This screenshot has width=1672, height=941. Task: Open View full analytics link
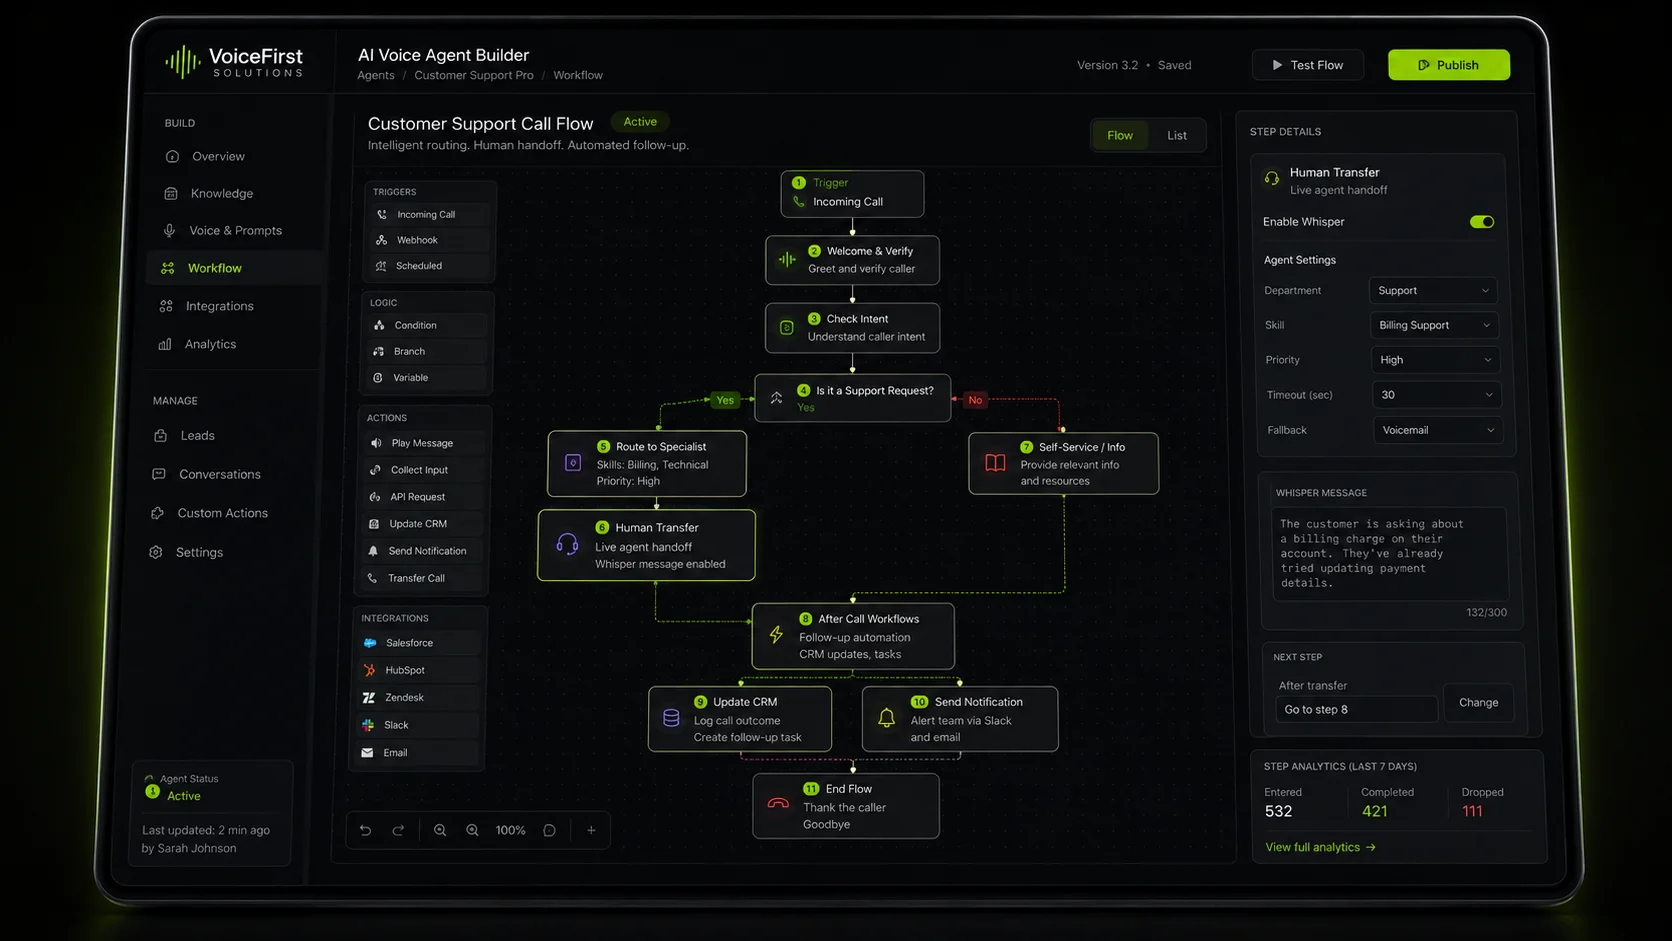coord(1320,847)
